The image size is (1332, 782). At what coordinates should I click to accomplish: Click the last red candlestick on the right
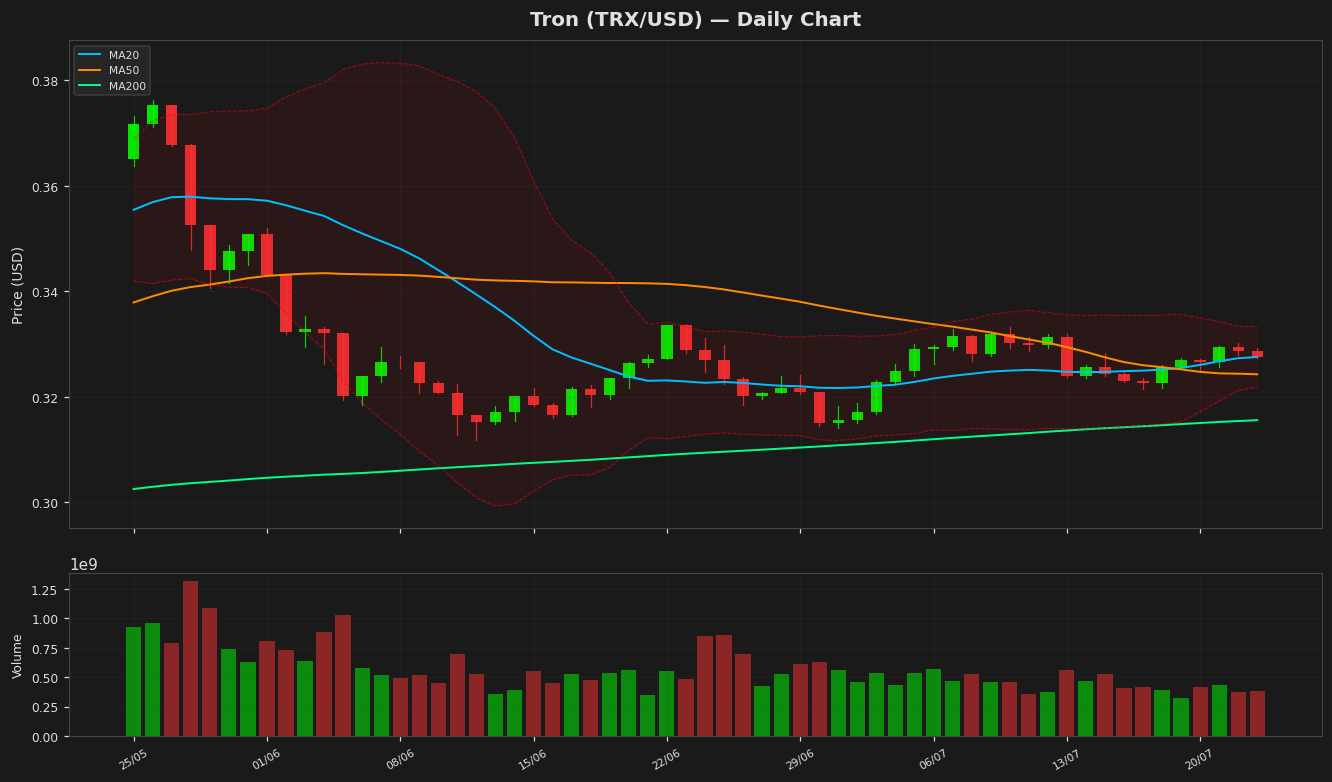point(1257,353)
